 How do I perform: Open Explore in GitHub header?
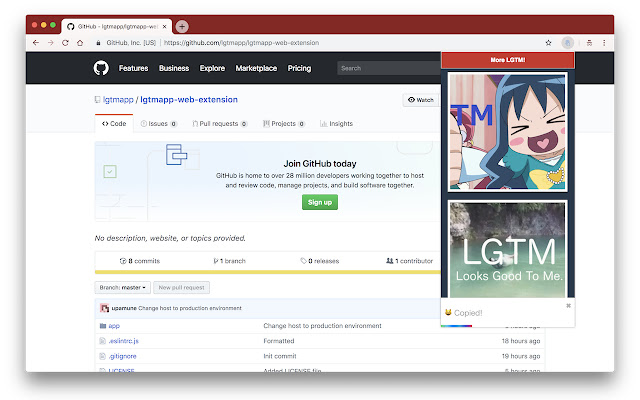tap(212, 68)
